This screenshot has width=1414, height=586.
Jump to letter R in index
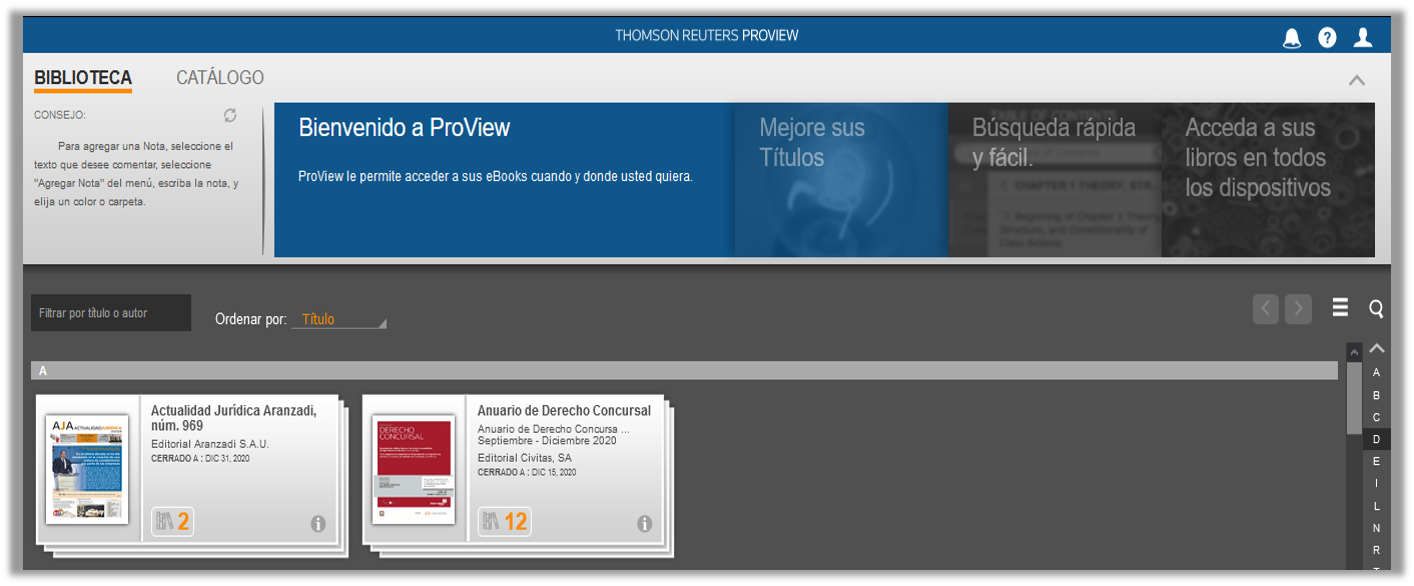[1376, 550]
